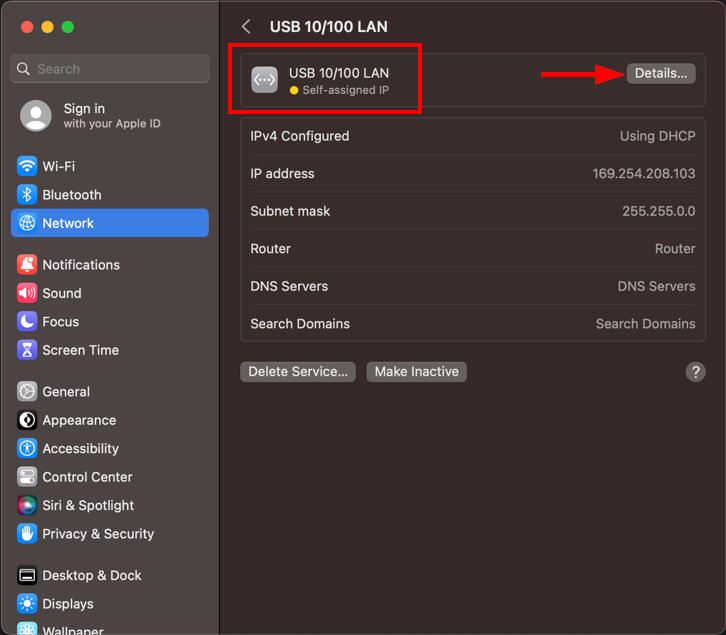Go back using the back chevron

point(246,26)
